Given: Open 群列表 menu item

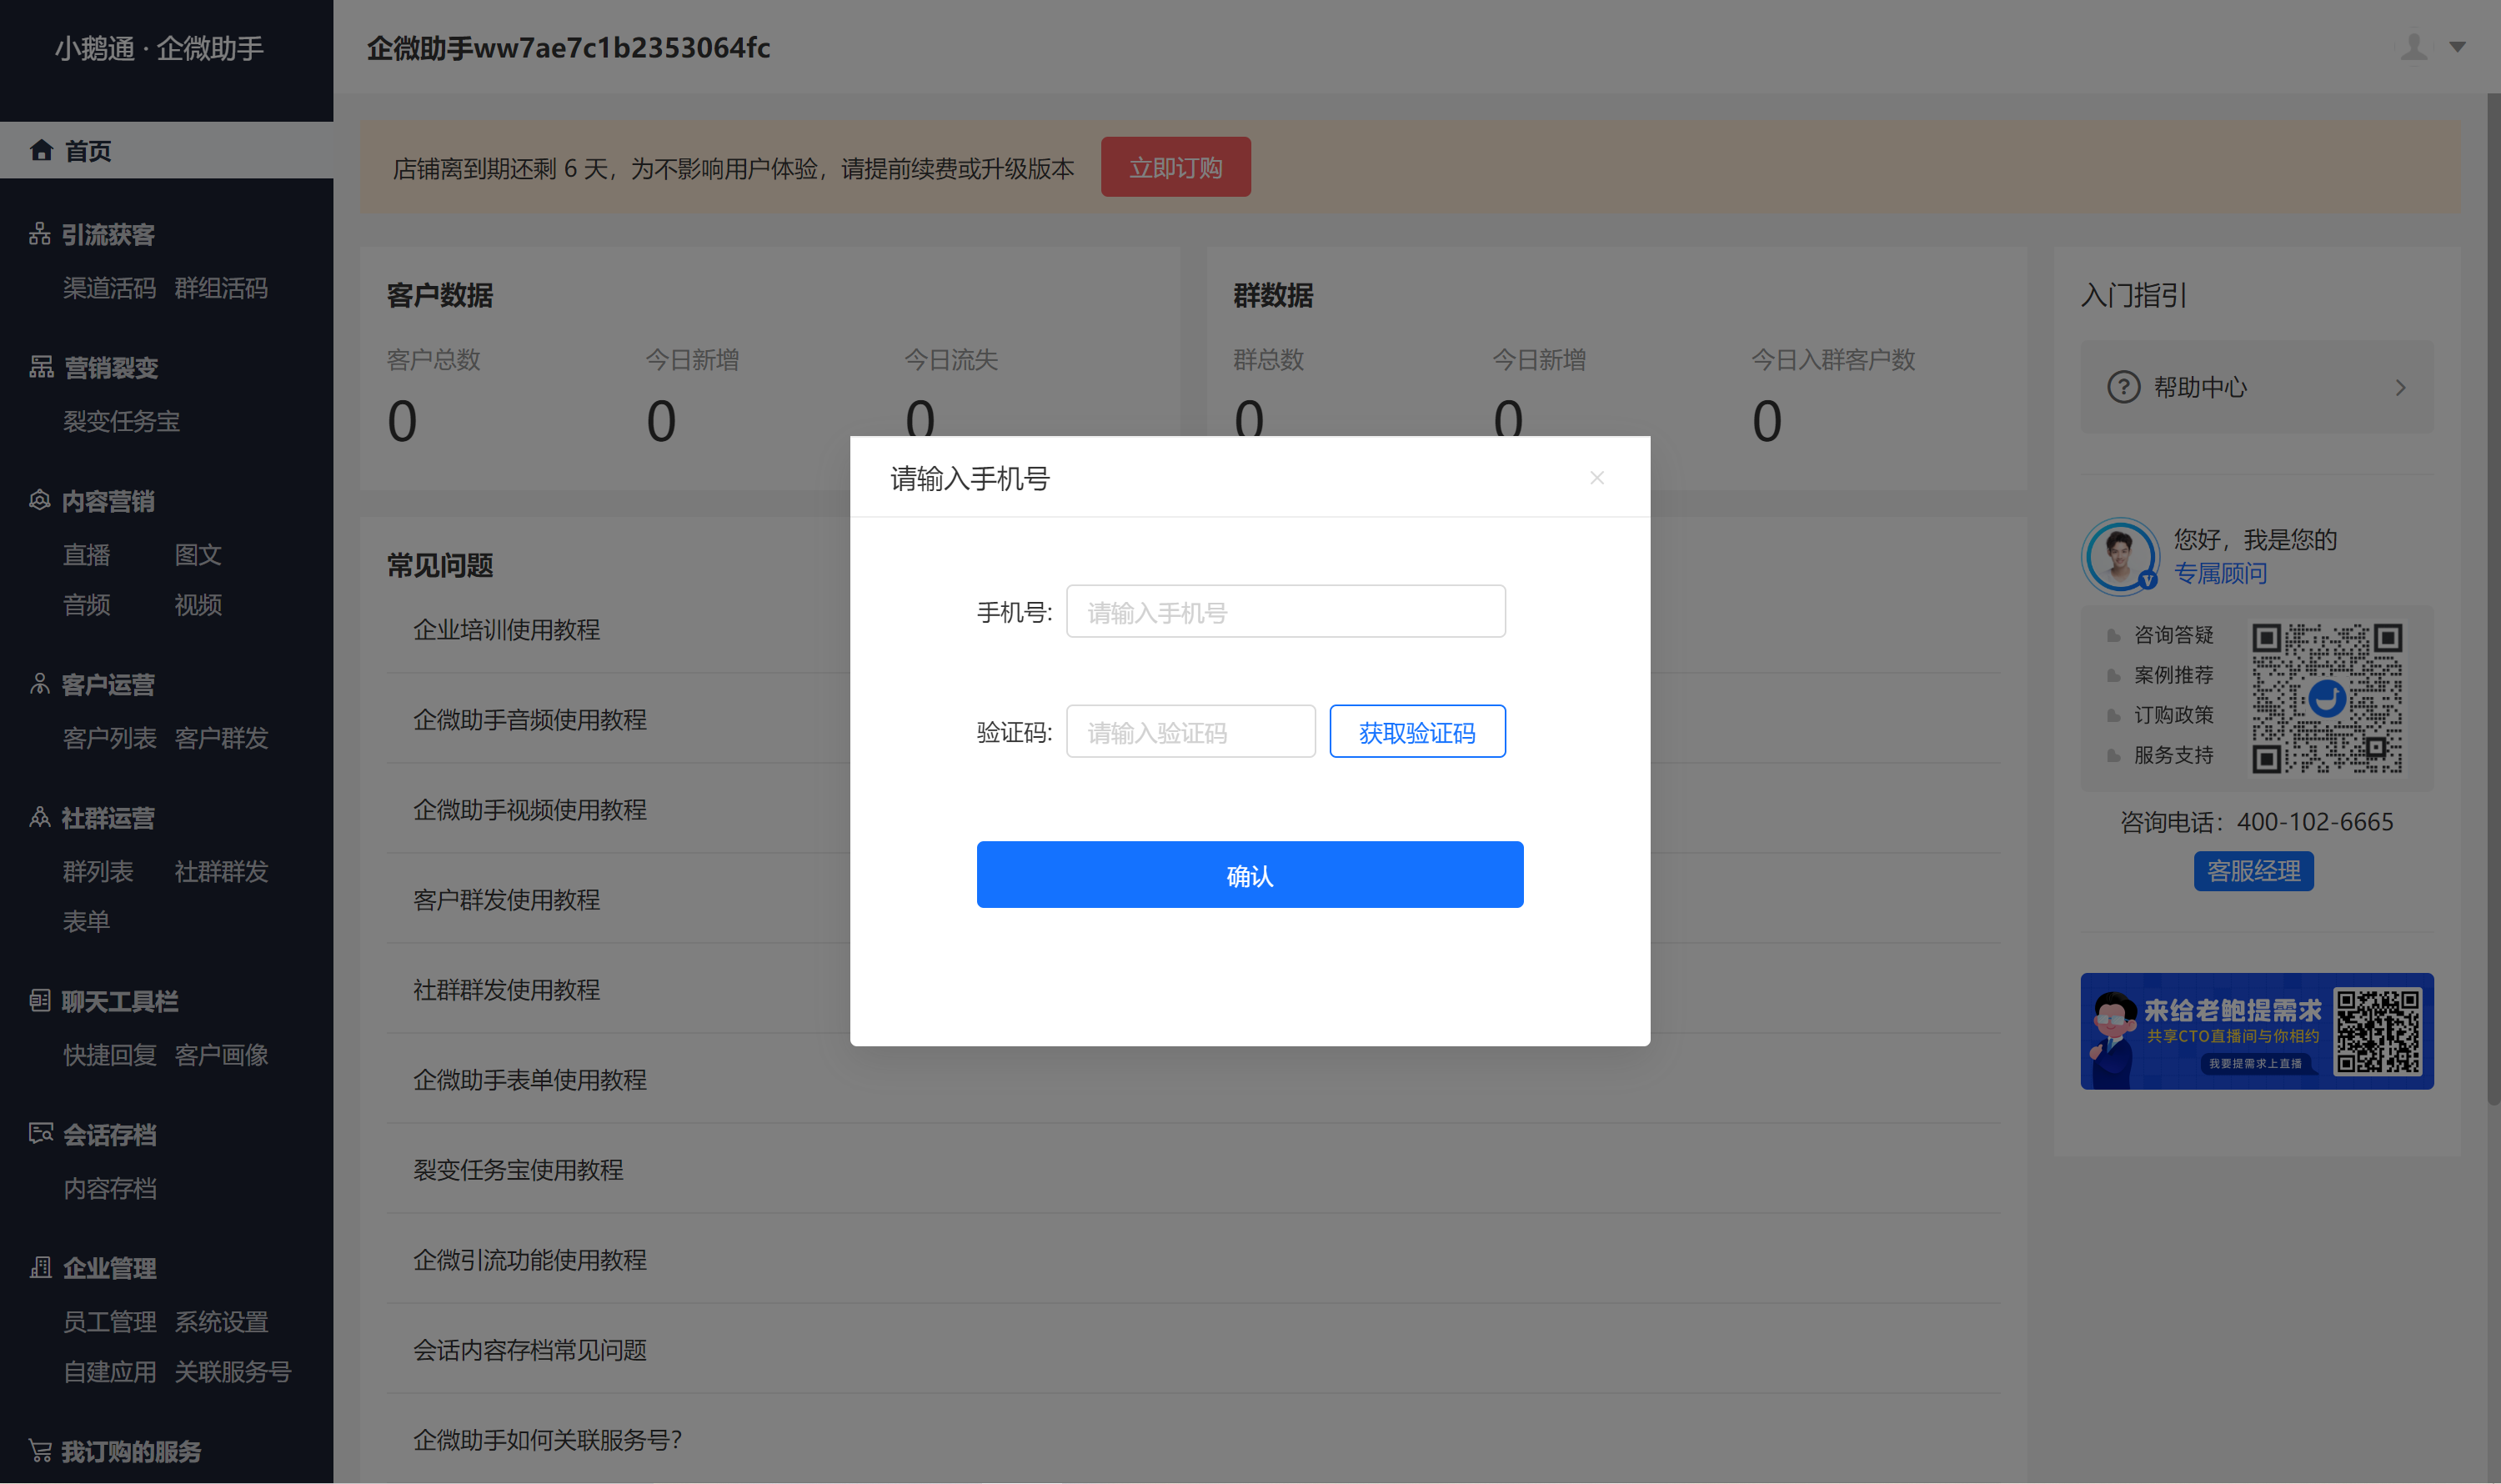Looking at the screenshot, I should tap(98, 871).
